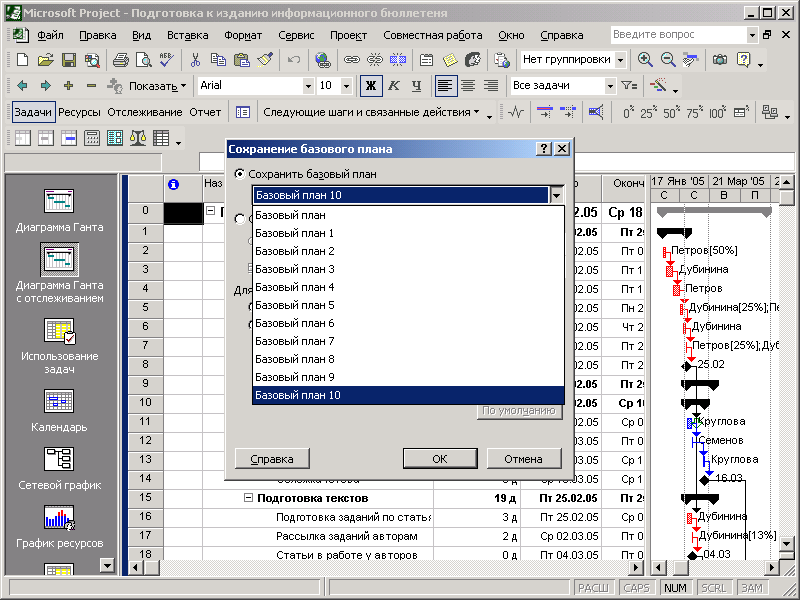
Task: Click the sidebar scroll-down arrow
Action: [107, 565]
